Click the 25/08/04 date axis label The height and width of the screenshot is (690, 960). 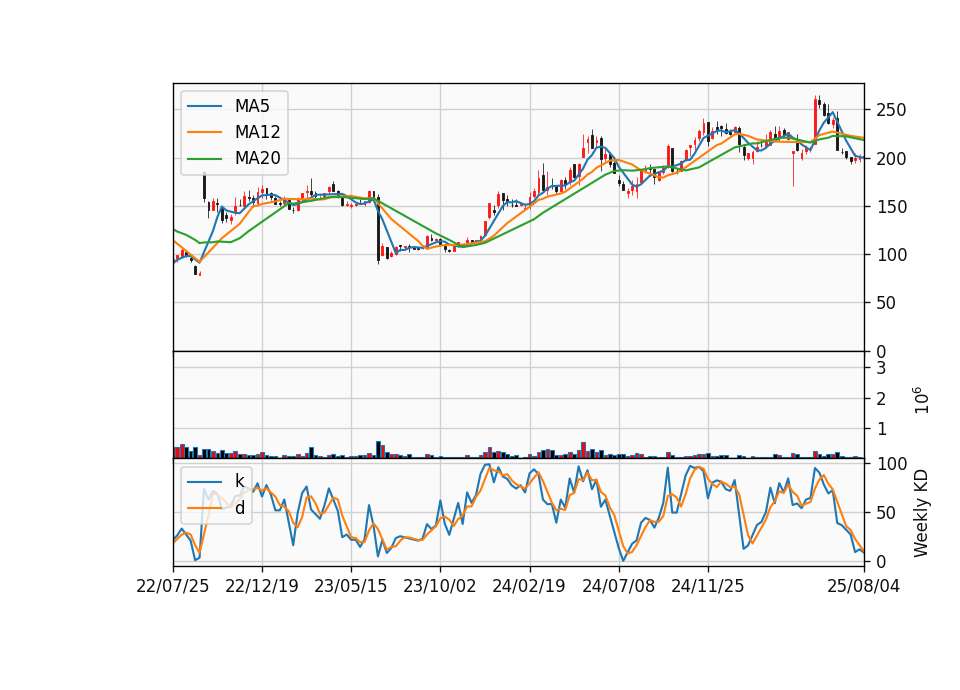click(864, 586)
